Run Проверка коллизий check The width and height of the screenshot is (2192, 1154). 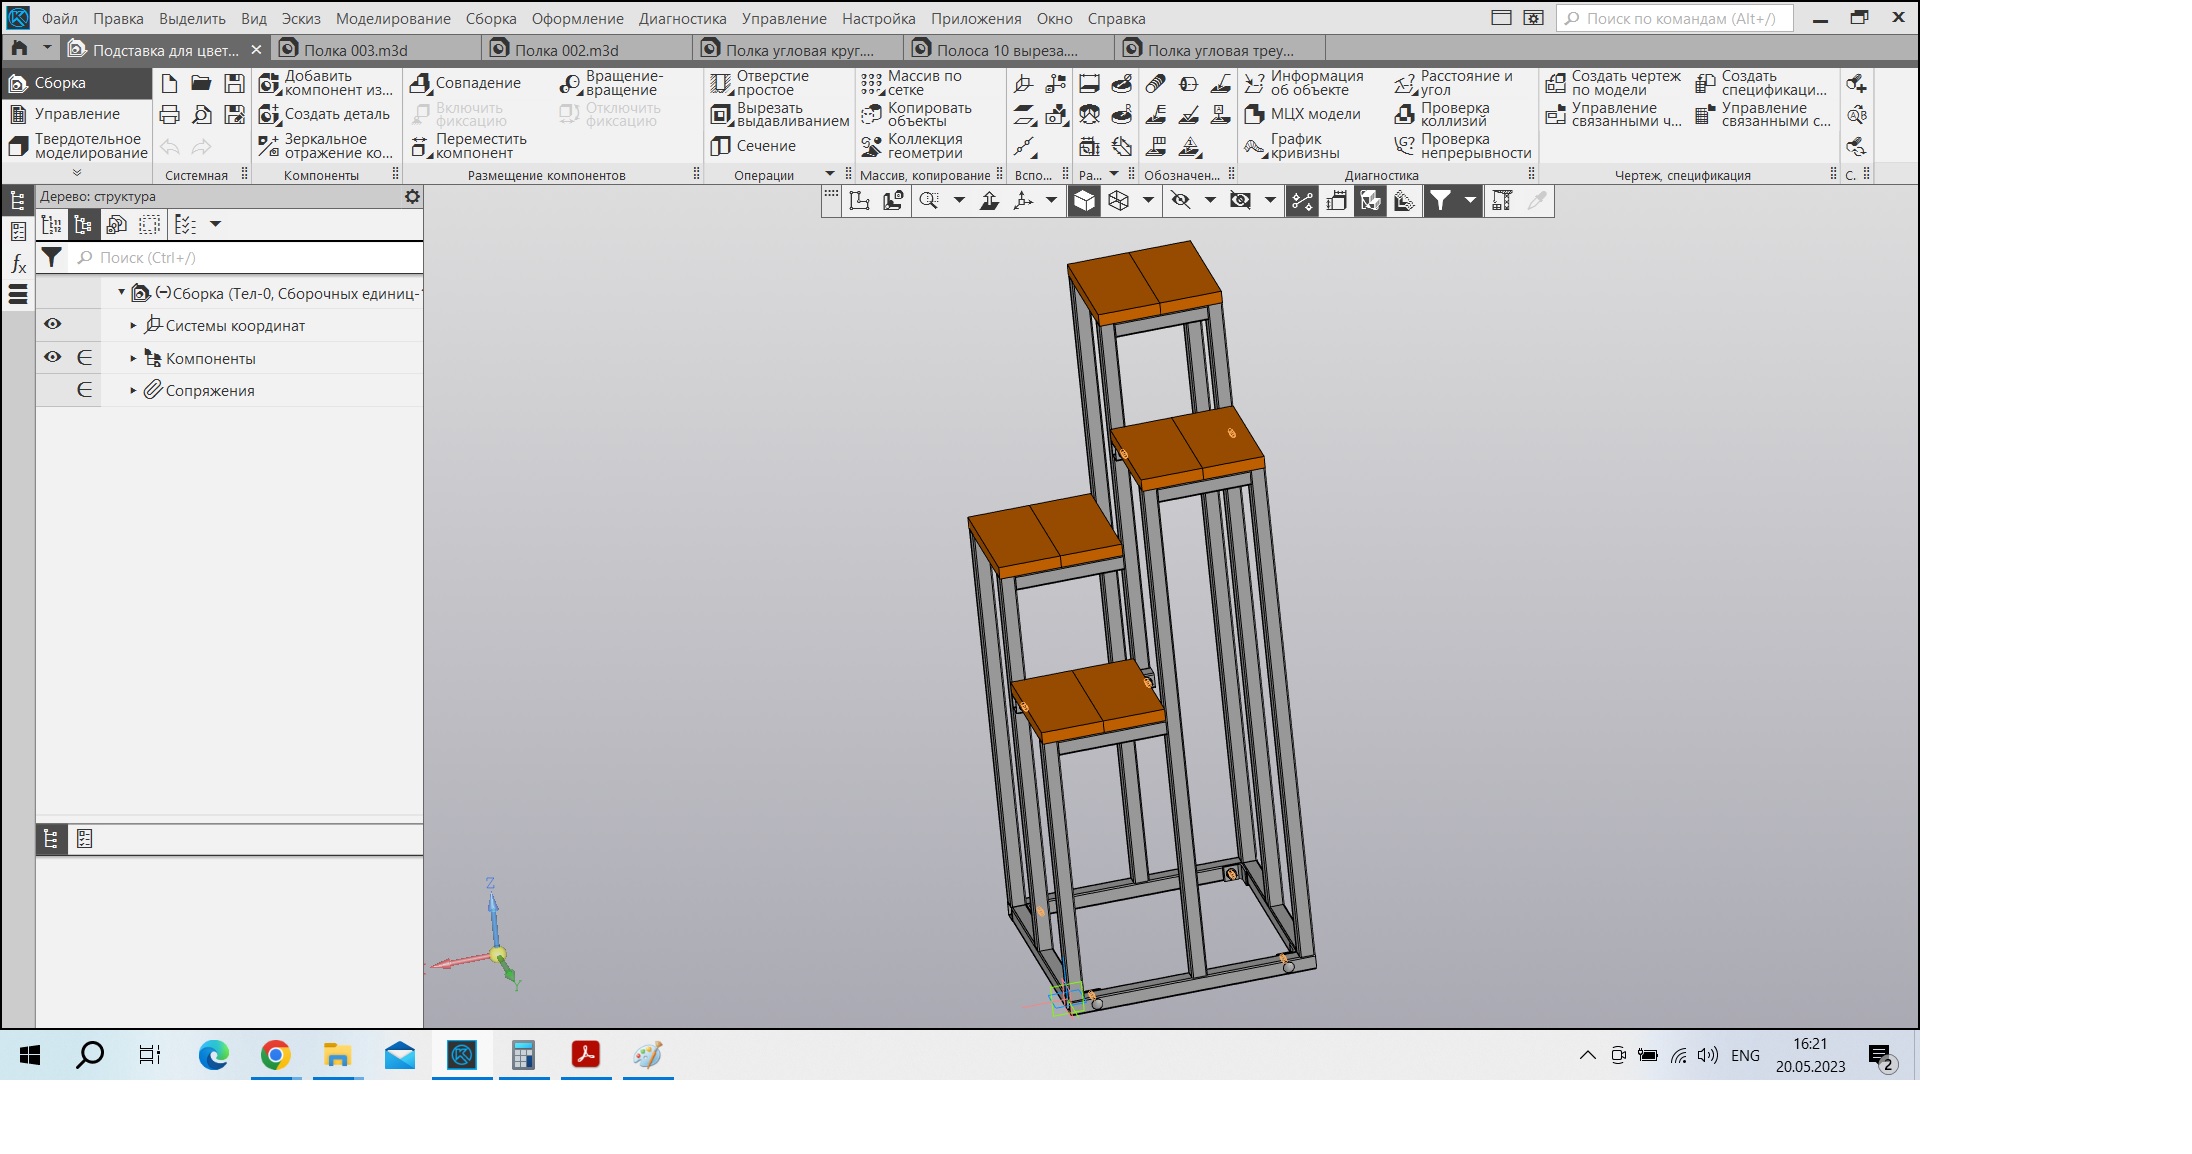coord(1442,114)
